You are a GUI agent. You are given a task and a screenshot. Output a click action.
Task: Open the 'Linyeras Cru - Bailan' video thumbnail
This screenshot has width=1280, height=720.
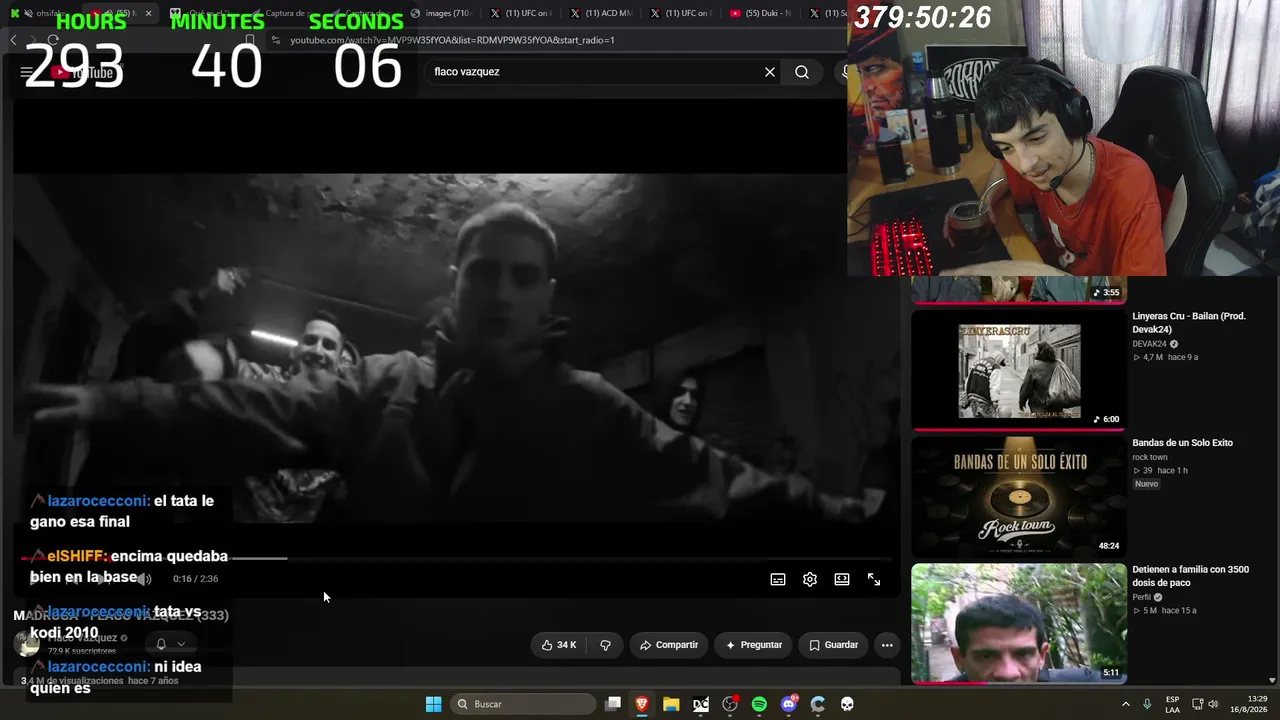coord(1019,369)
